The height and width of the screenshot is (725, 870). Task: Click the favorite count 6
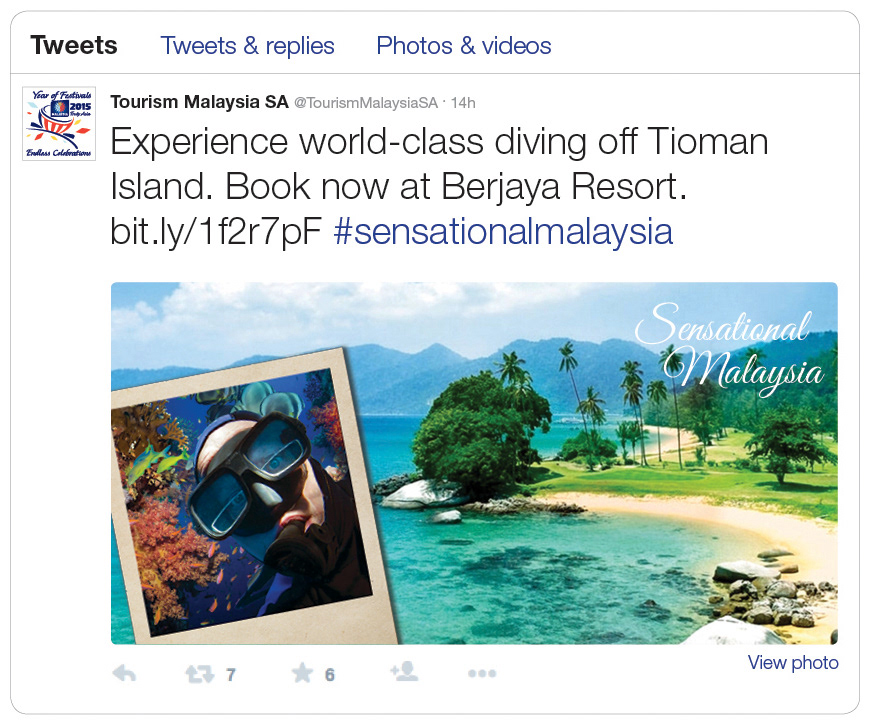(330, 675)
